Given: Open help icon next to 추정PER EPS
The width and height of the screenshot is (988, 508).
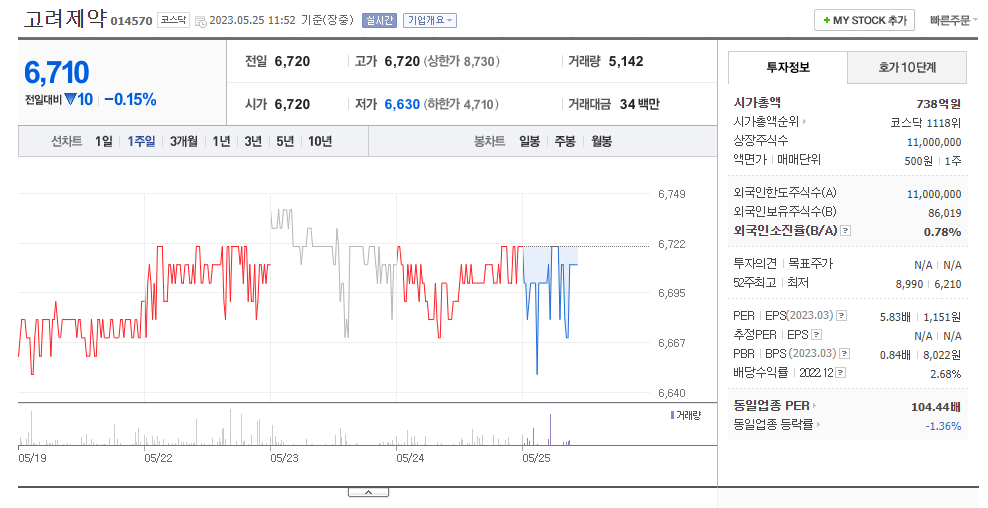Looking at the screenshot, I should 817,335.
